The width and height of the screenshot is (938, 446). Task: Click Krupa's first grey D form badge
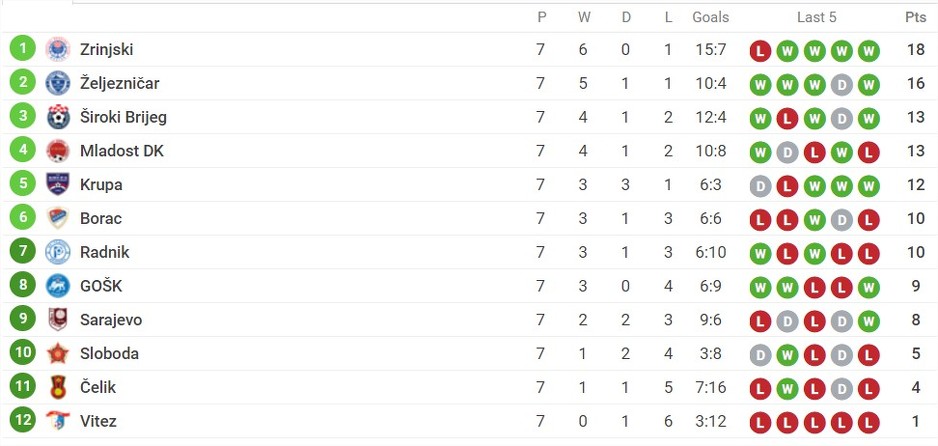click(x=760, y=186)
